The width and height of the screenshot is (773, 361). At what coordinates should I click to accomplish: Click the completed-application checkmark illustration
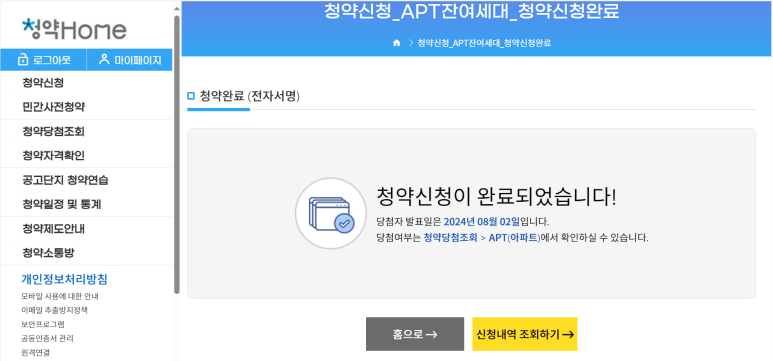(331, 213)
